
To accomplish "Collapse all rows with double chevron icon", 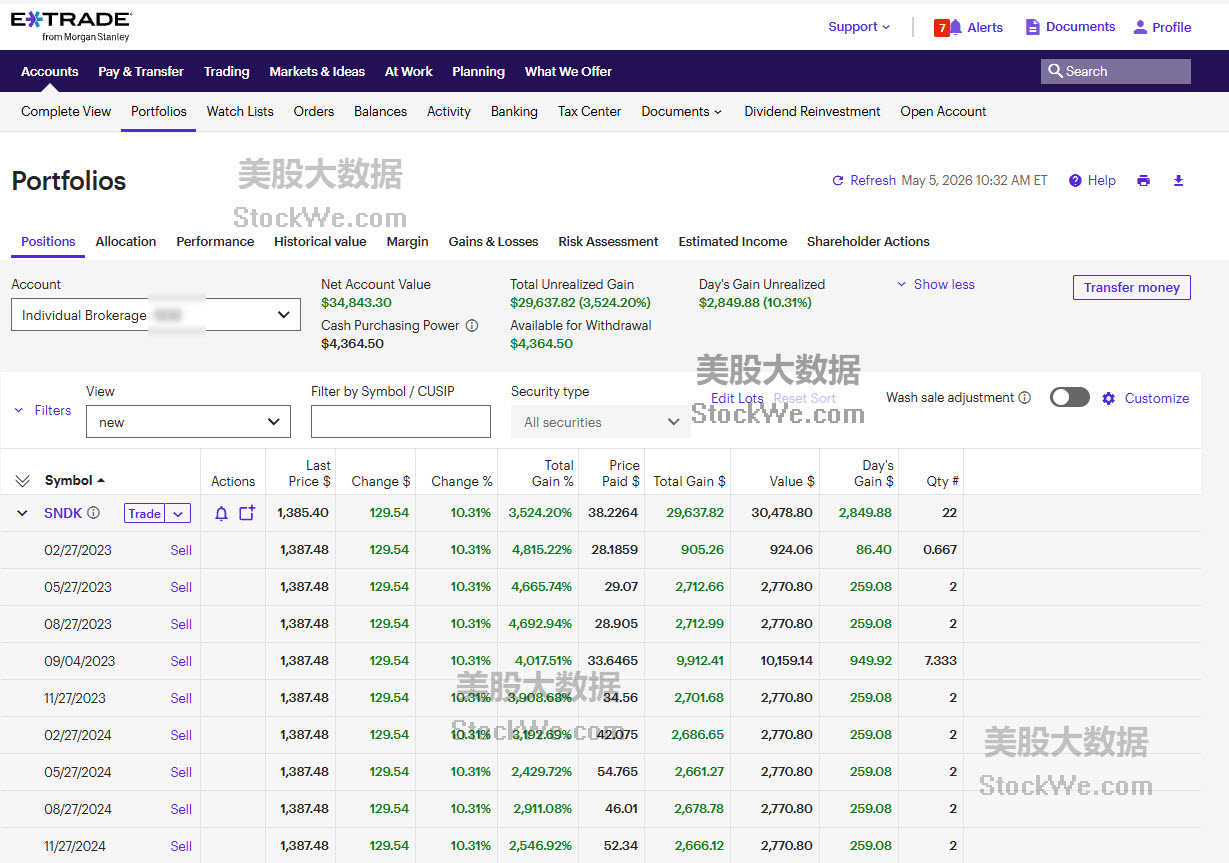I will coord(22,481).
